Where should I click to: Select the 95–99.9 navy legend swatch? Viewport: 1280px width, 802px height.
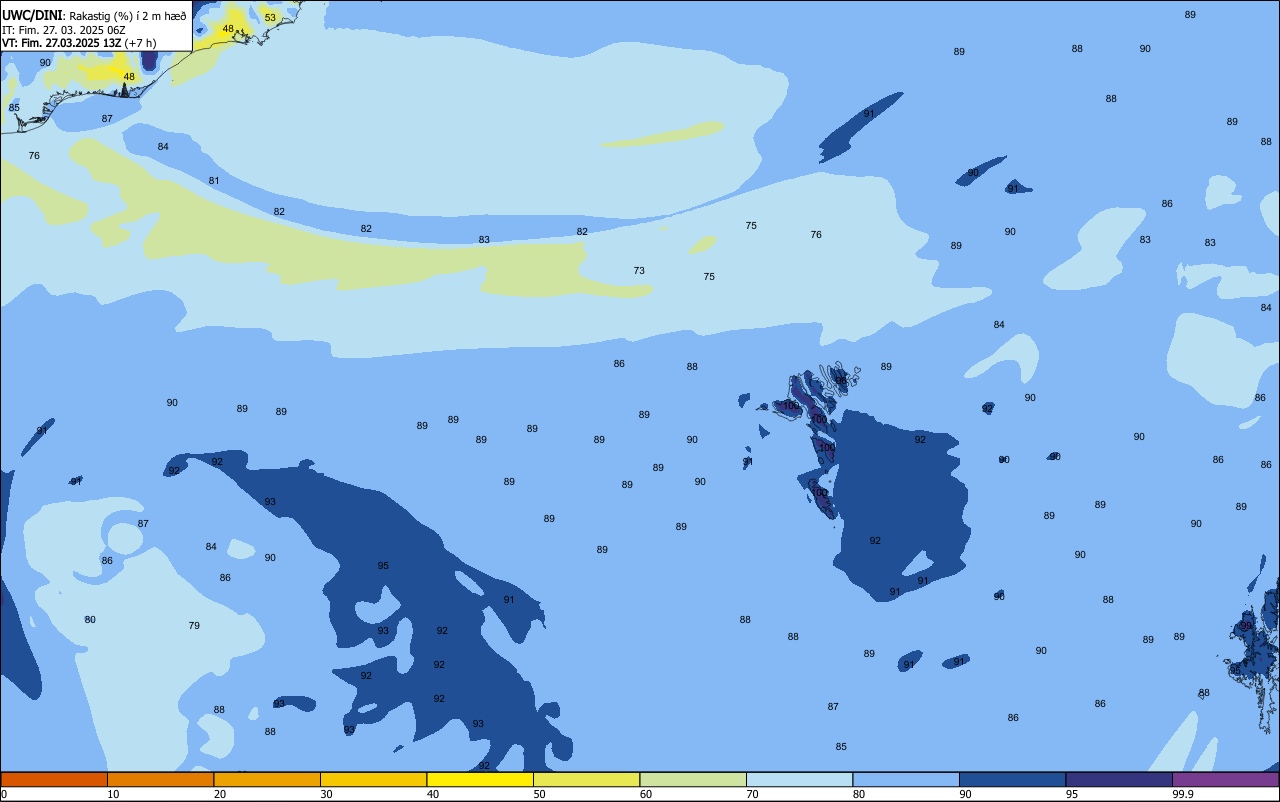pos(1119,779)
